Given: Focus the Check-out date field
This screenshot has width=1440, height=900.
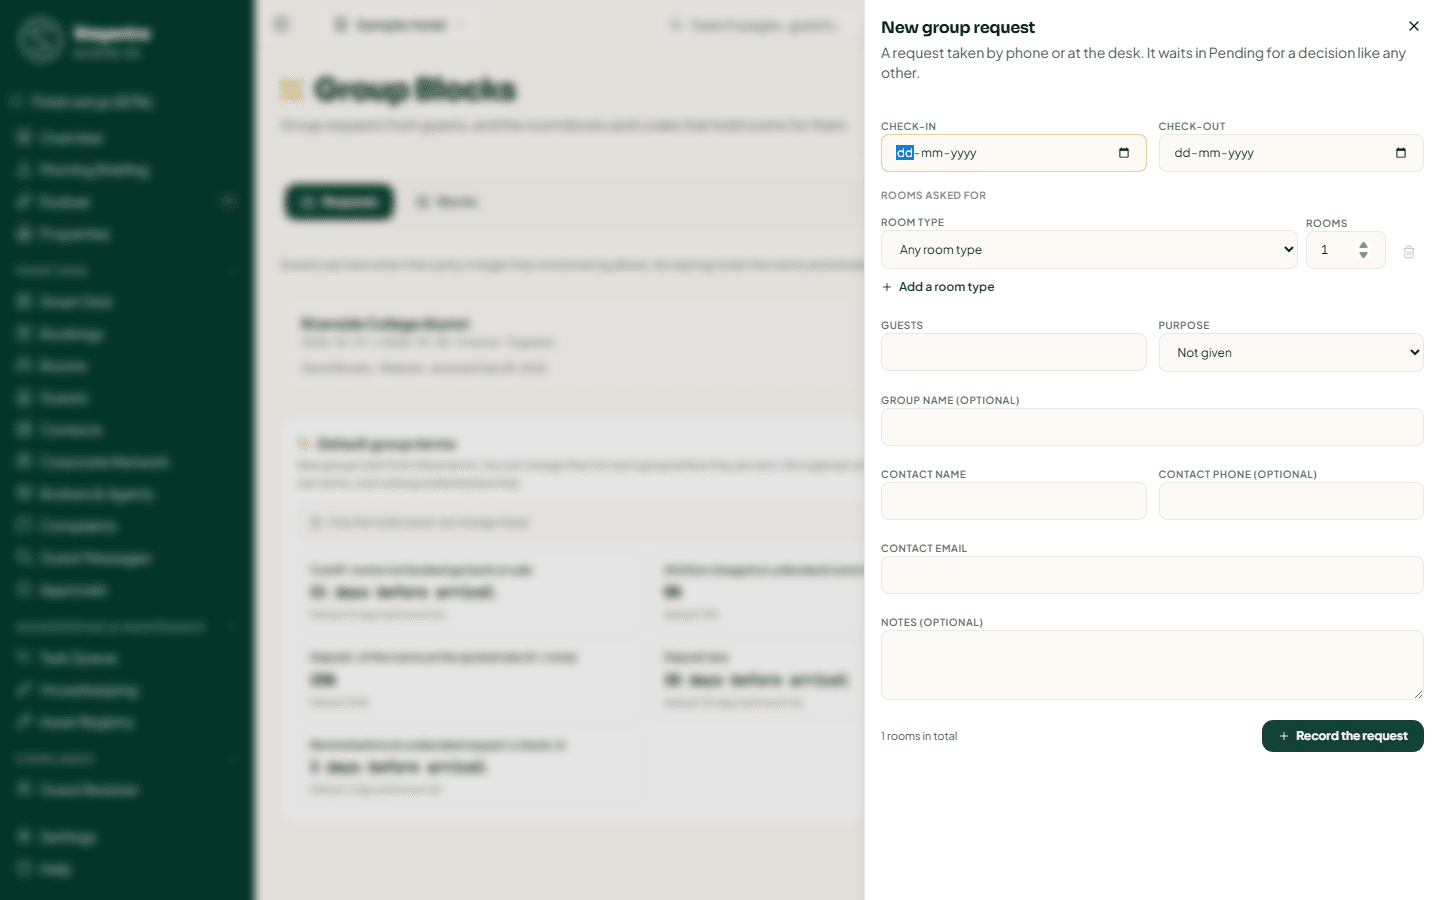Looking at the screenshot, I should click(x=1290, y=153).
